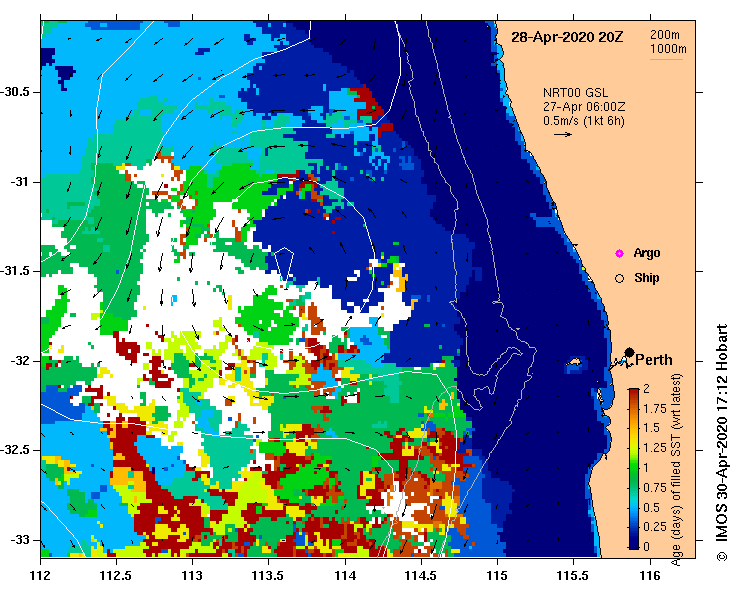Click the 200m depth contour label
This screenshot has width=739, height=592.
point(665,34)
